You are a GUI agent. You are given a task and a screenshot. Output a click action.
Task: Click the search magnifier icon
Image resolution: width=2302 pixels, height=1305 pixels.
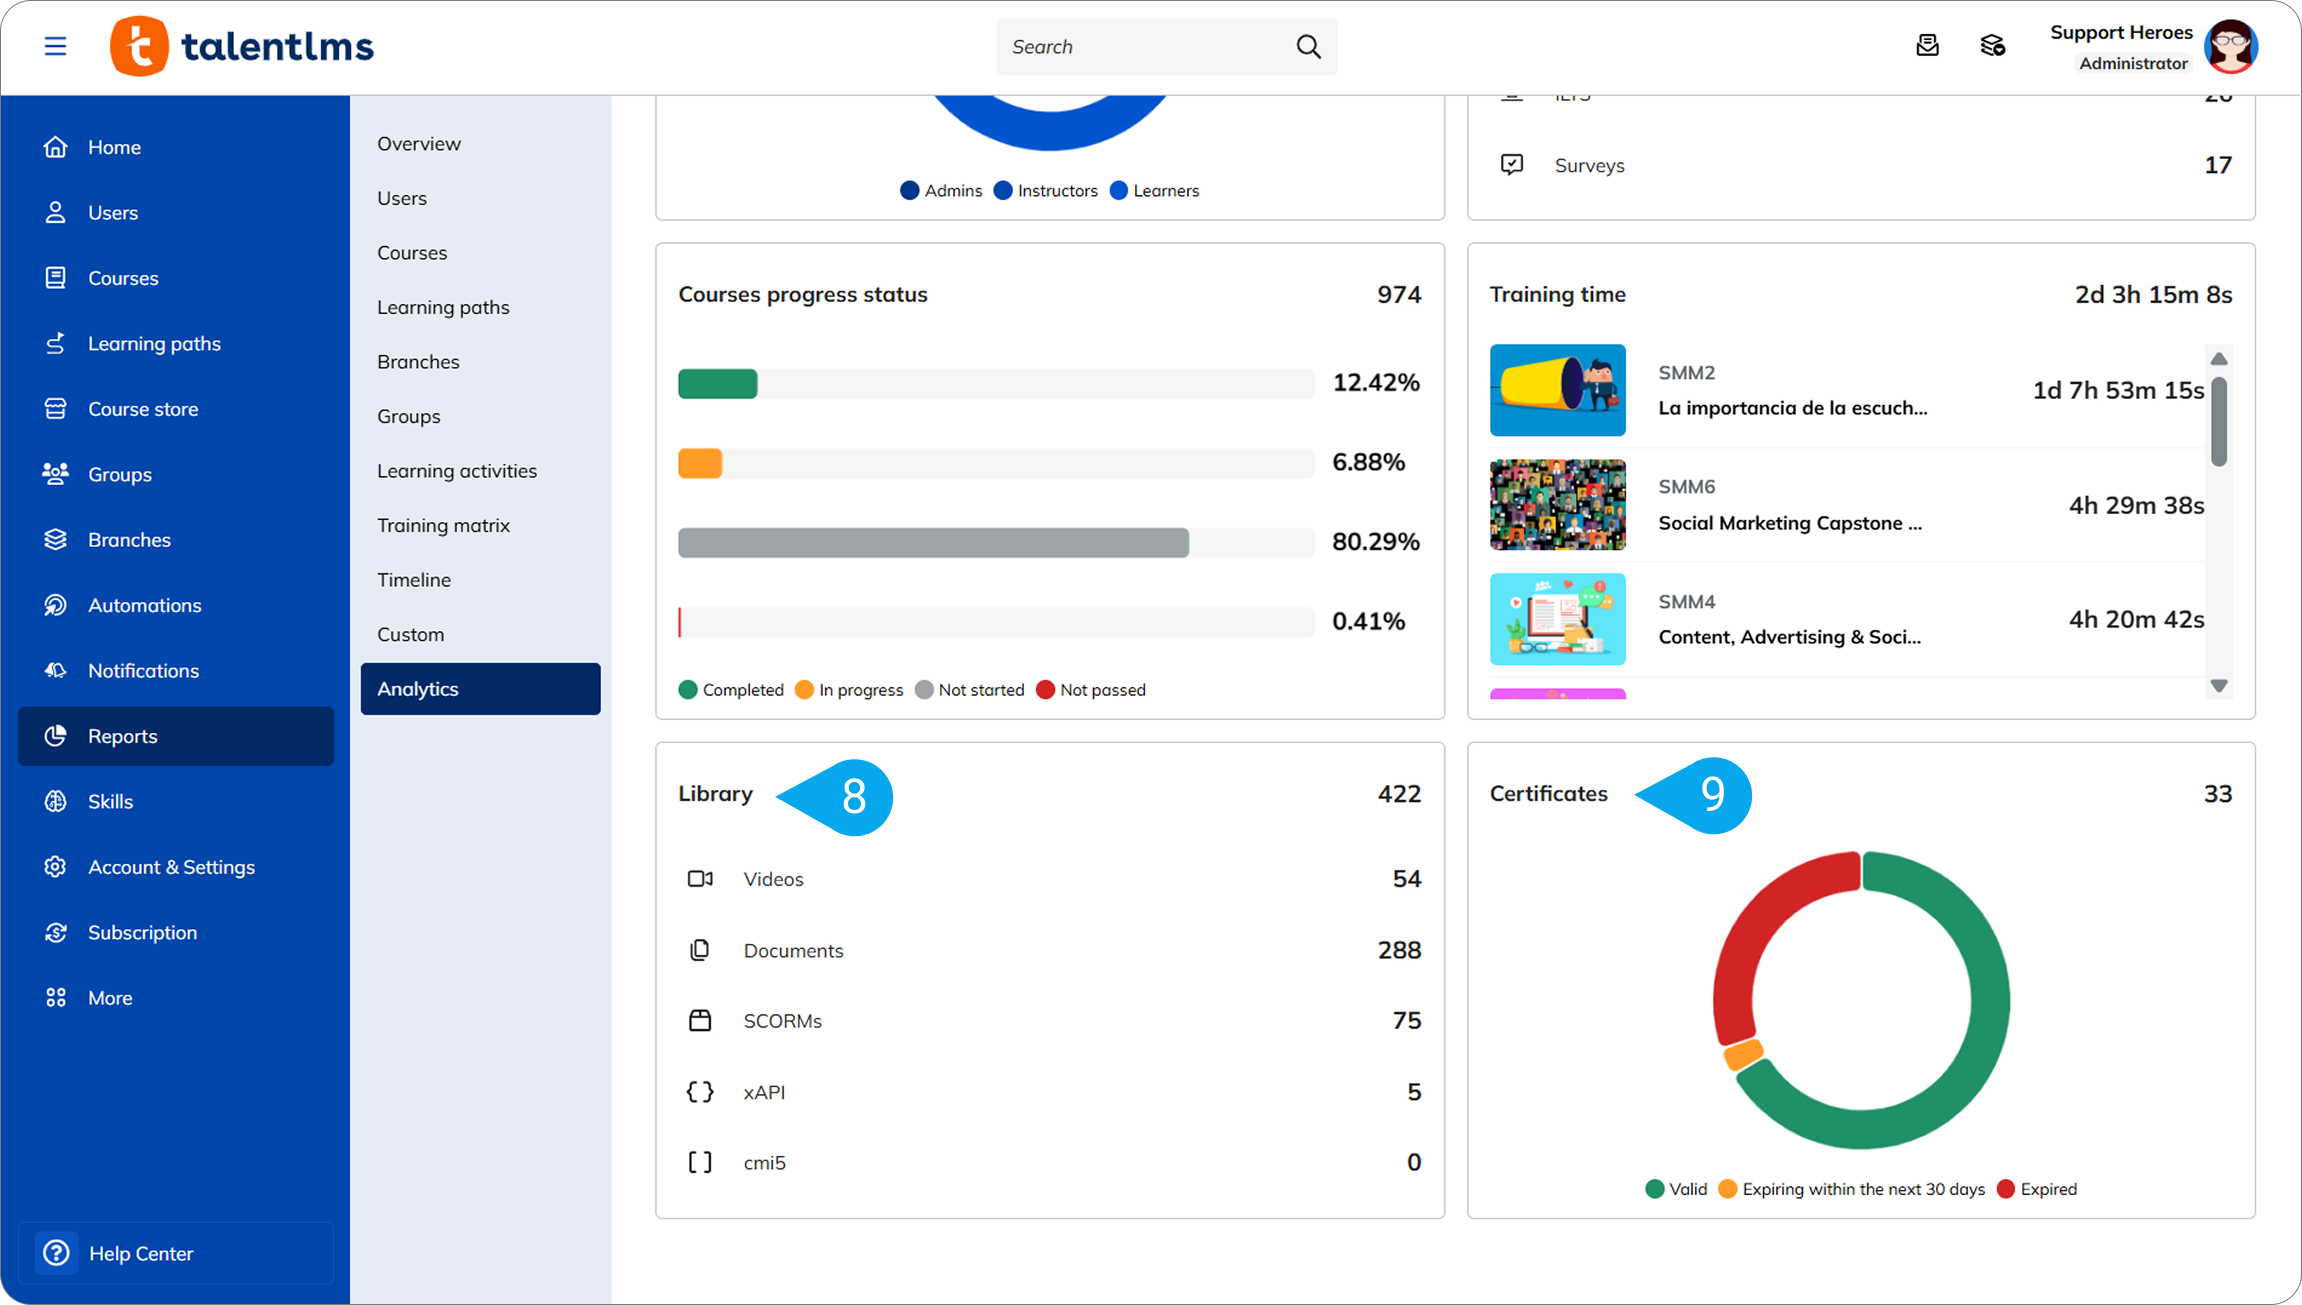pos(1308,46)
